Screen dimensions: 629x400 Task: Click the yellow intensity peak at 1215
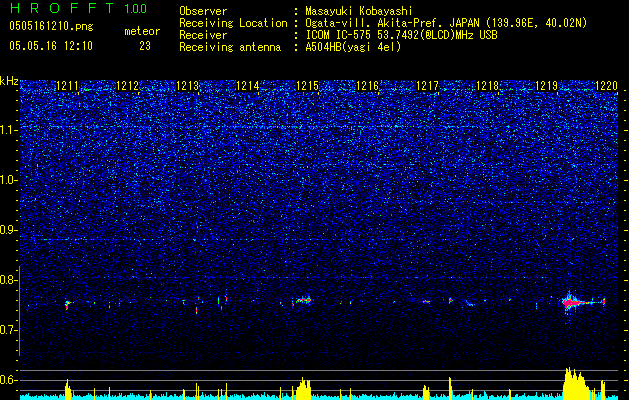[304, 388]
